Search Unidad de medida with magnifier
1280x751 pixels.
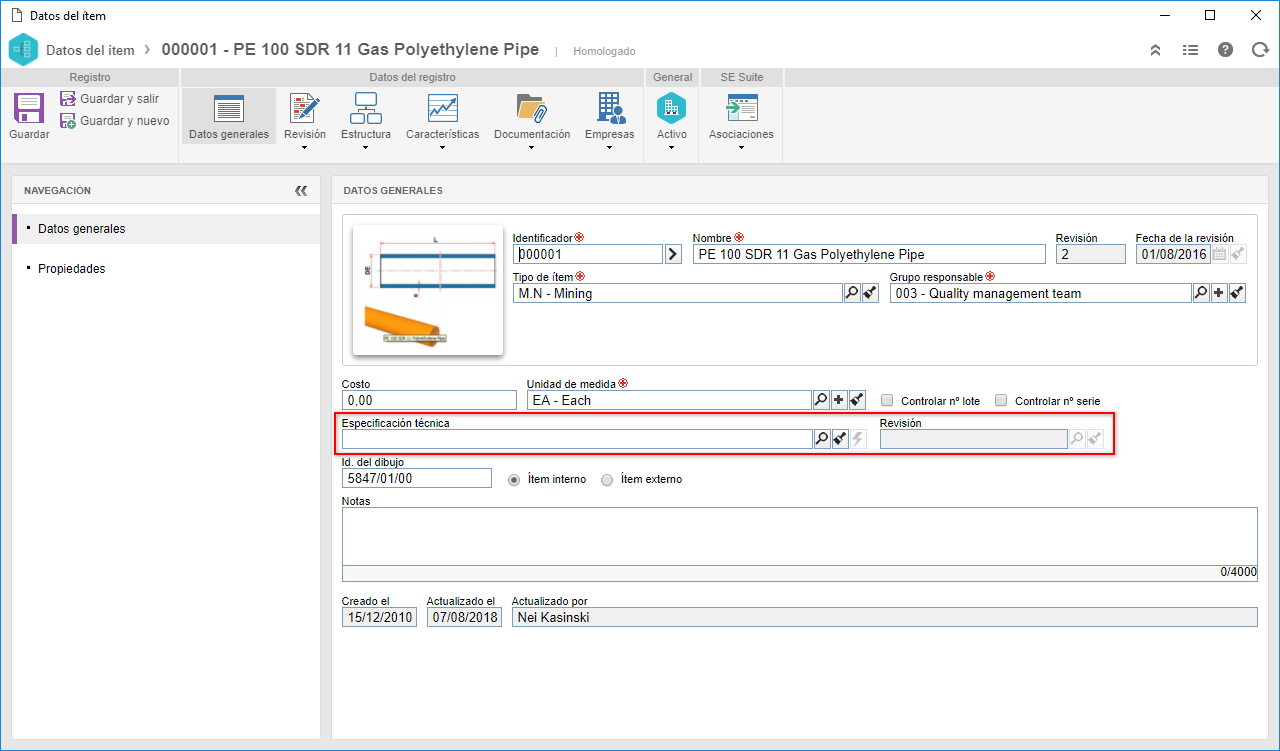(x=820, y=400)
